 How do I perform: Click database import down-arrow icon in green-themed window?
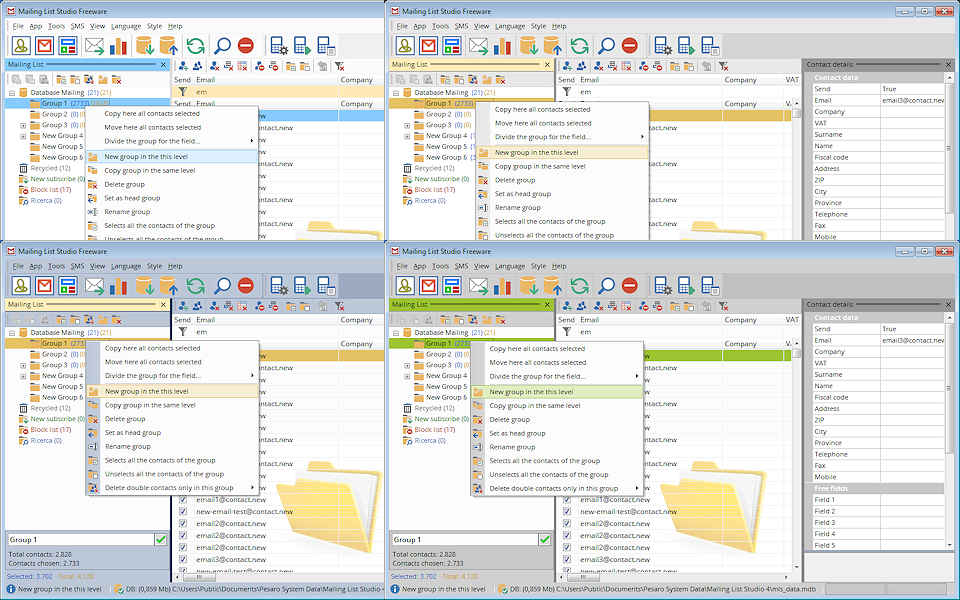click(x=528, y=286)
